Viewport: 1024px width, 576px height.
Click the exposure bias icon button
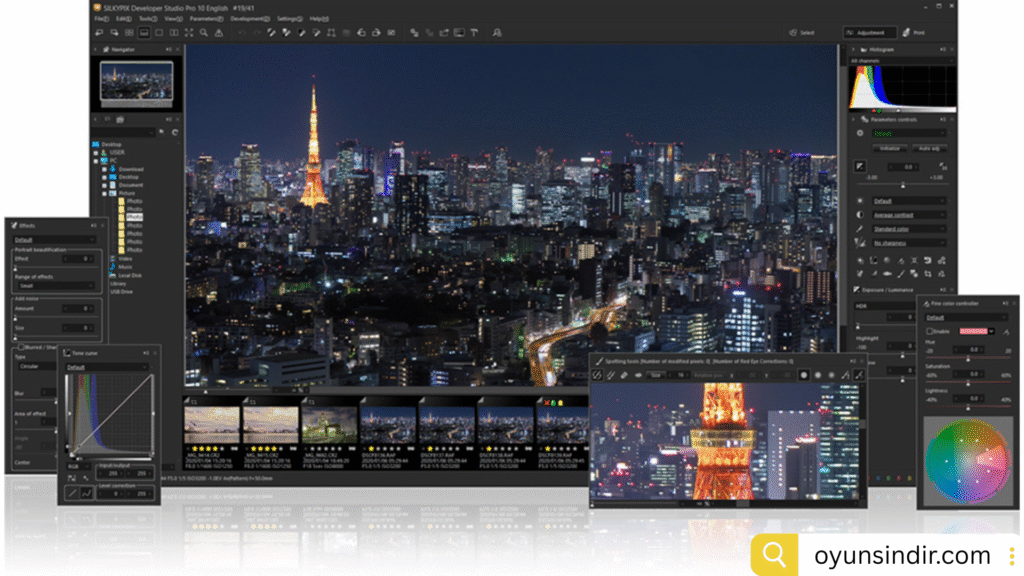(859, 167)
